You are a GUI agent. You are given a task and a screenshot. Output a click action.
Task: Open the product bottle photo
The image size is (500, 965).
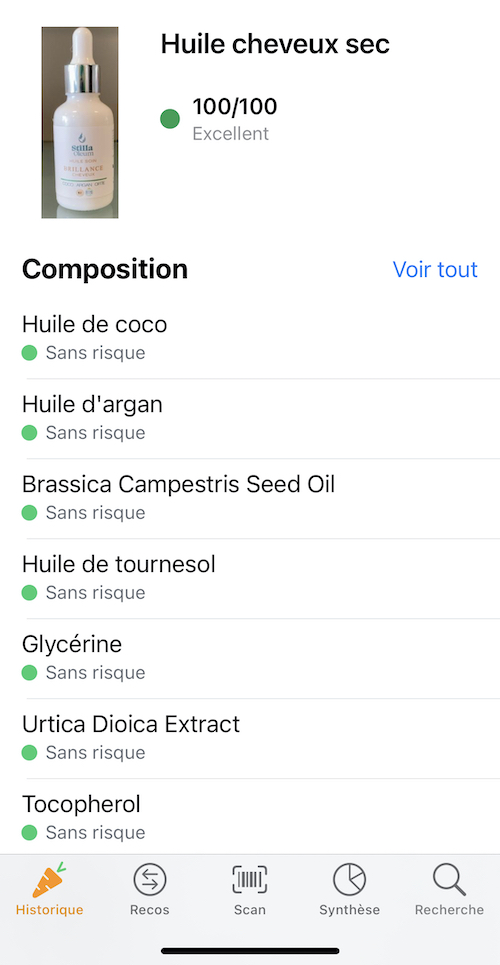point(80,122)
